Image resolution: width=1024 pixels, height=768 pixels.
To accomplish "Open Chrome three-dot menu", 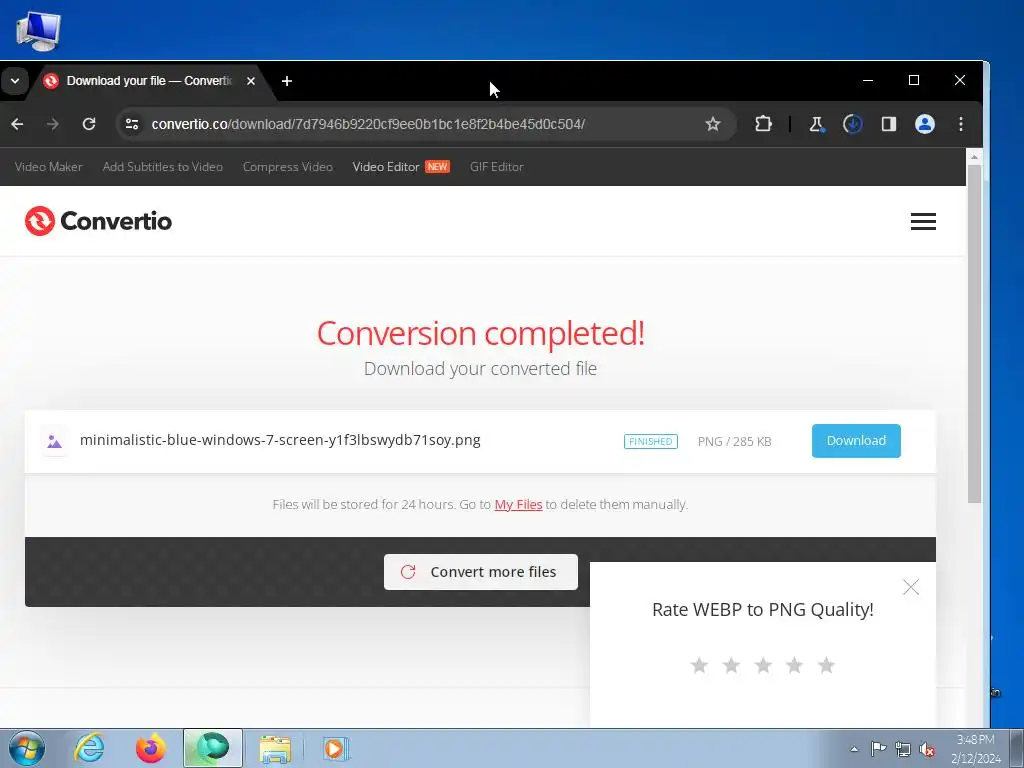I will click(961, 124).
